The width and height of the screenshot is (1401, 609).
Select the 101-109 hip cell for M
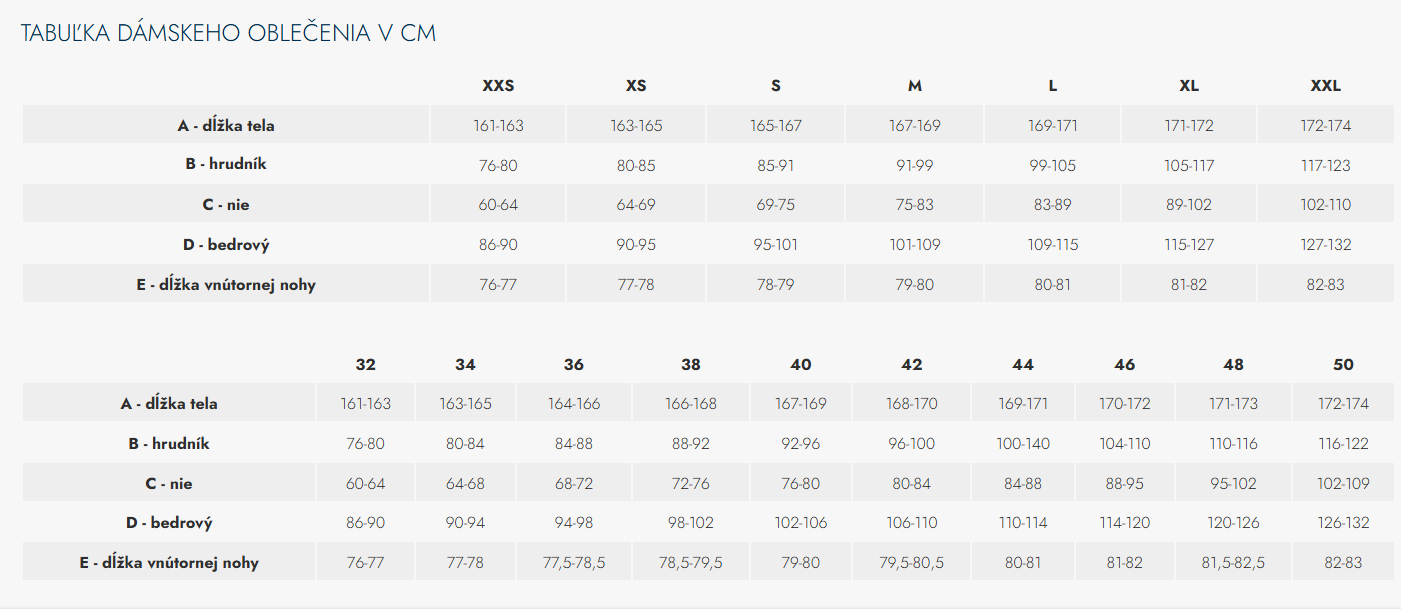coord(914,245)
